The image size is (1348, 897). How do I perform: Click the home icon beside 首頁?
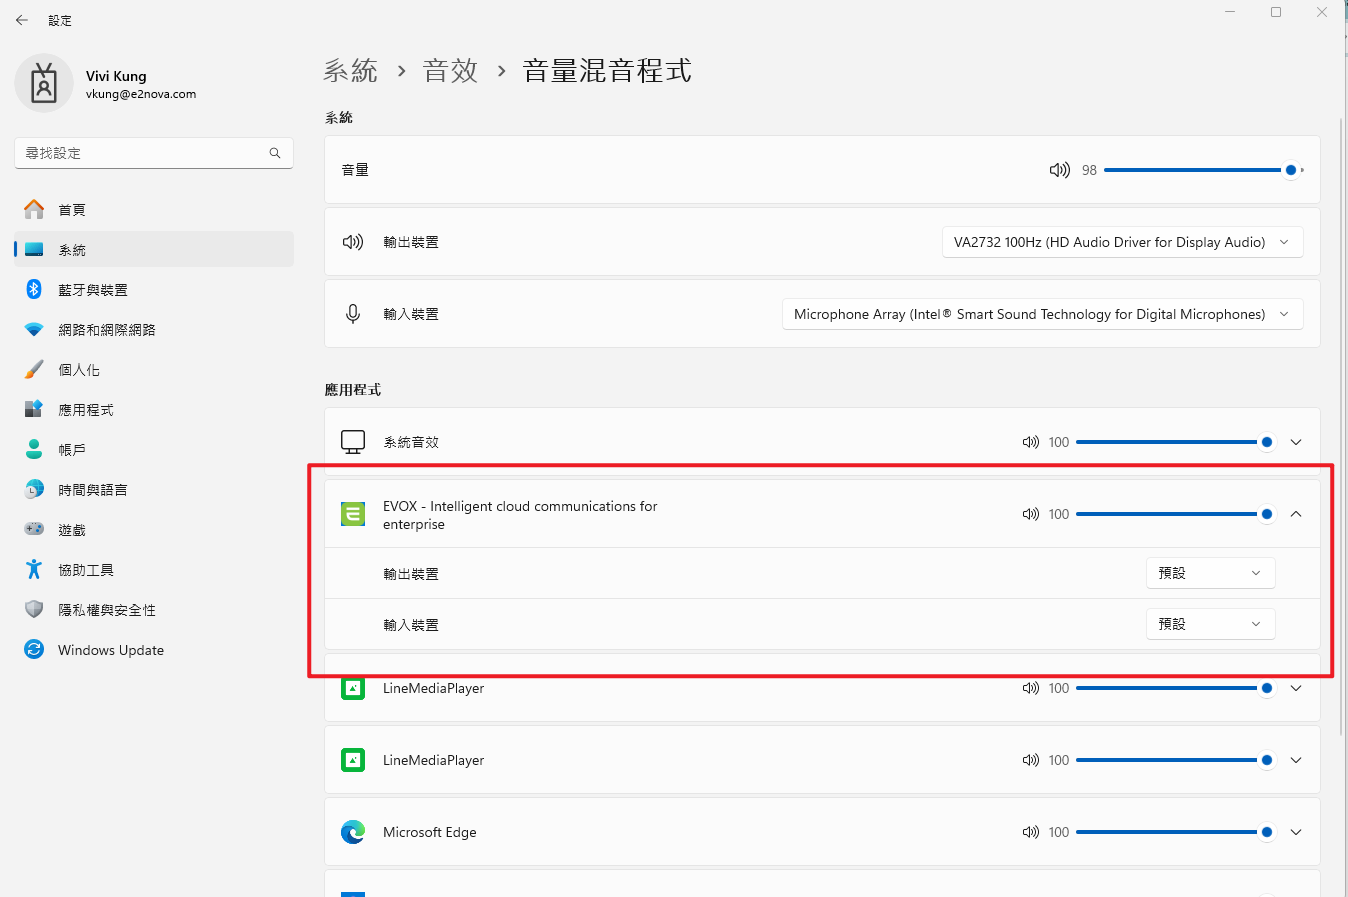pos(34,209)
